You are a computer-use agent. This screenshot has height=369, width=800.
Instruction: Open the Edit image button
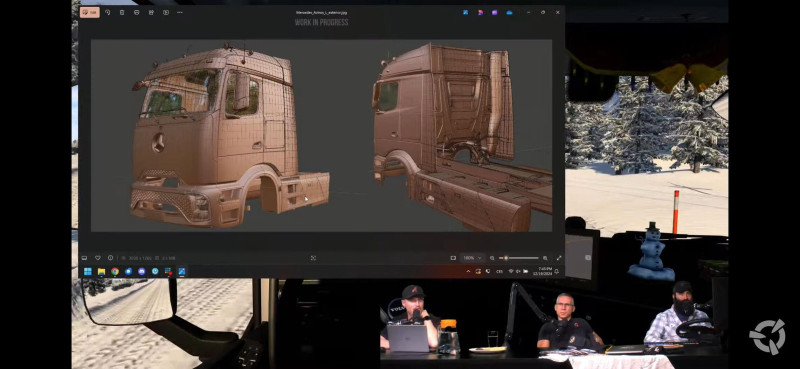tap(90, 12)
